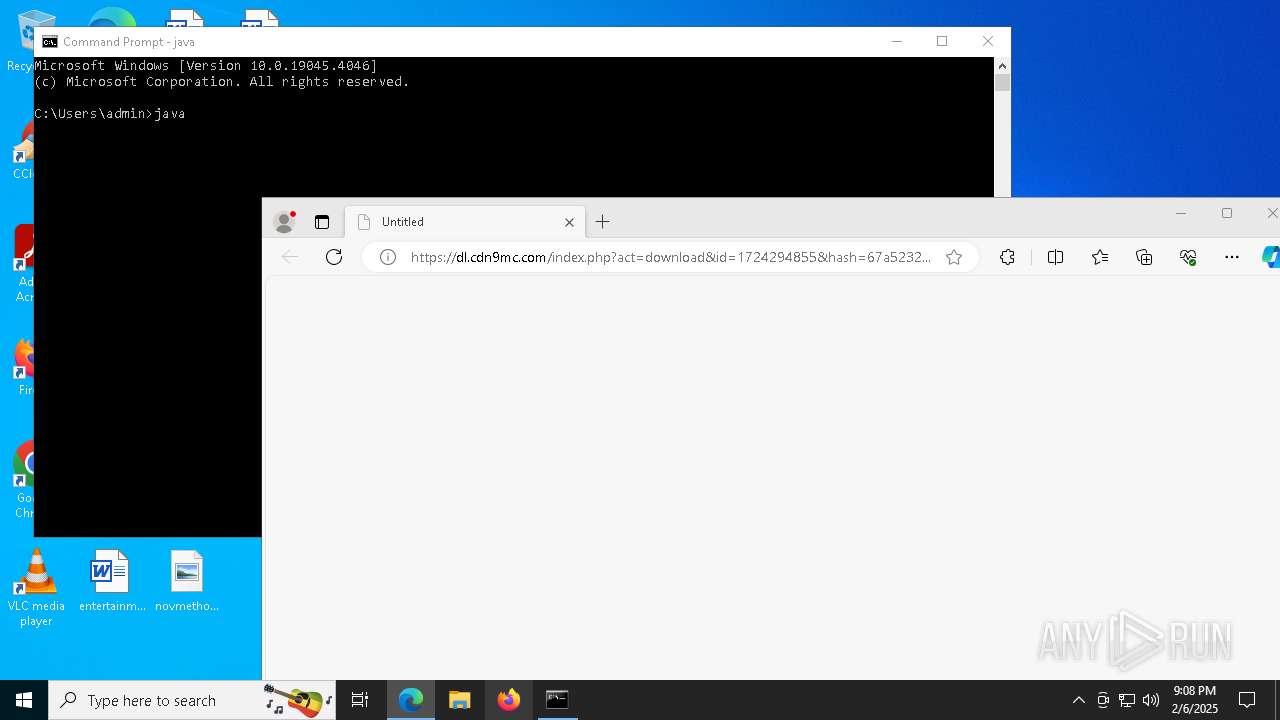Open Edge tab actions menu

pos(322,222)
